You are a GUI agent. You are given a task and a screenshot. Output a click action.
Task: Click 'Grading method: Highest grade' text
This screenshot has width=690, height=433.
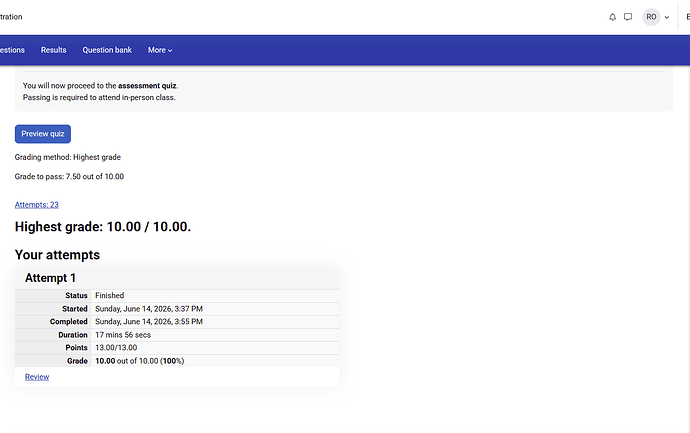[x=68, y=157]
